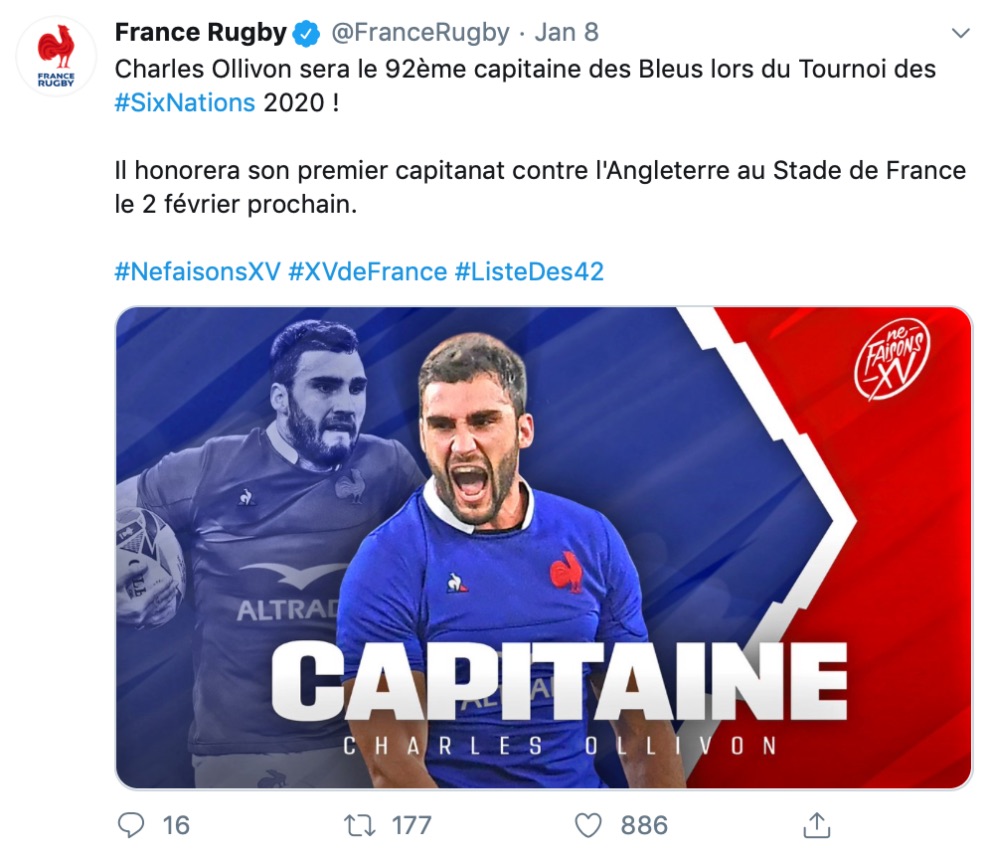Select the #ListeDes42 hashtag
The height and width of the screenshot is (859, 990).
pos(529,271)
